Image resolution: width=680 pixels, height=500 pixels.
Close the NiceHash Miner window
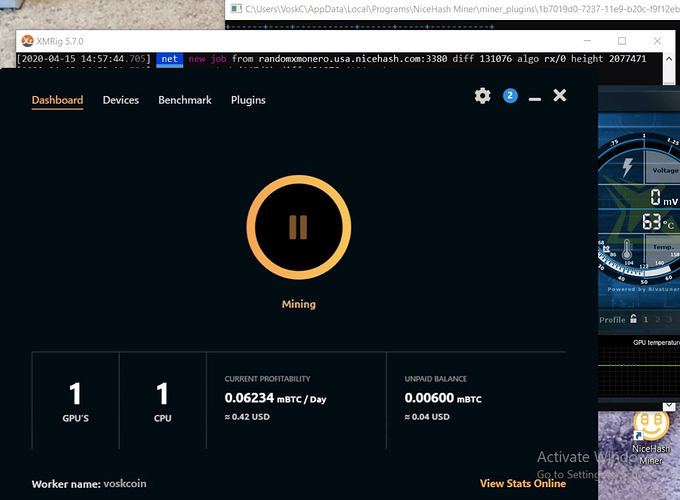[x=559, y=95]
